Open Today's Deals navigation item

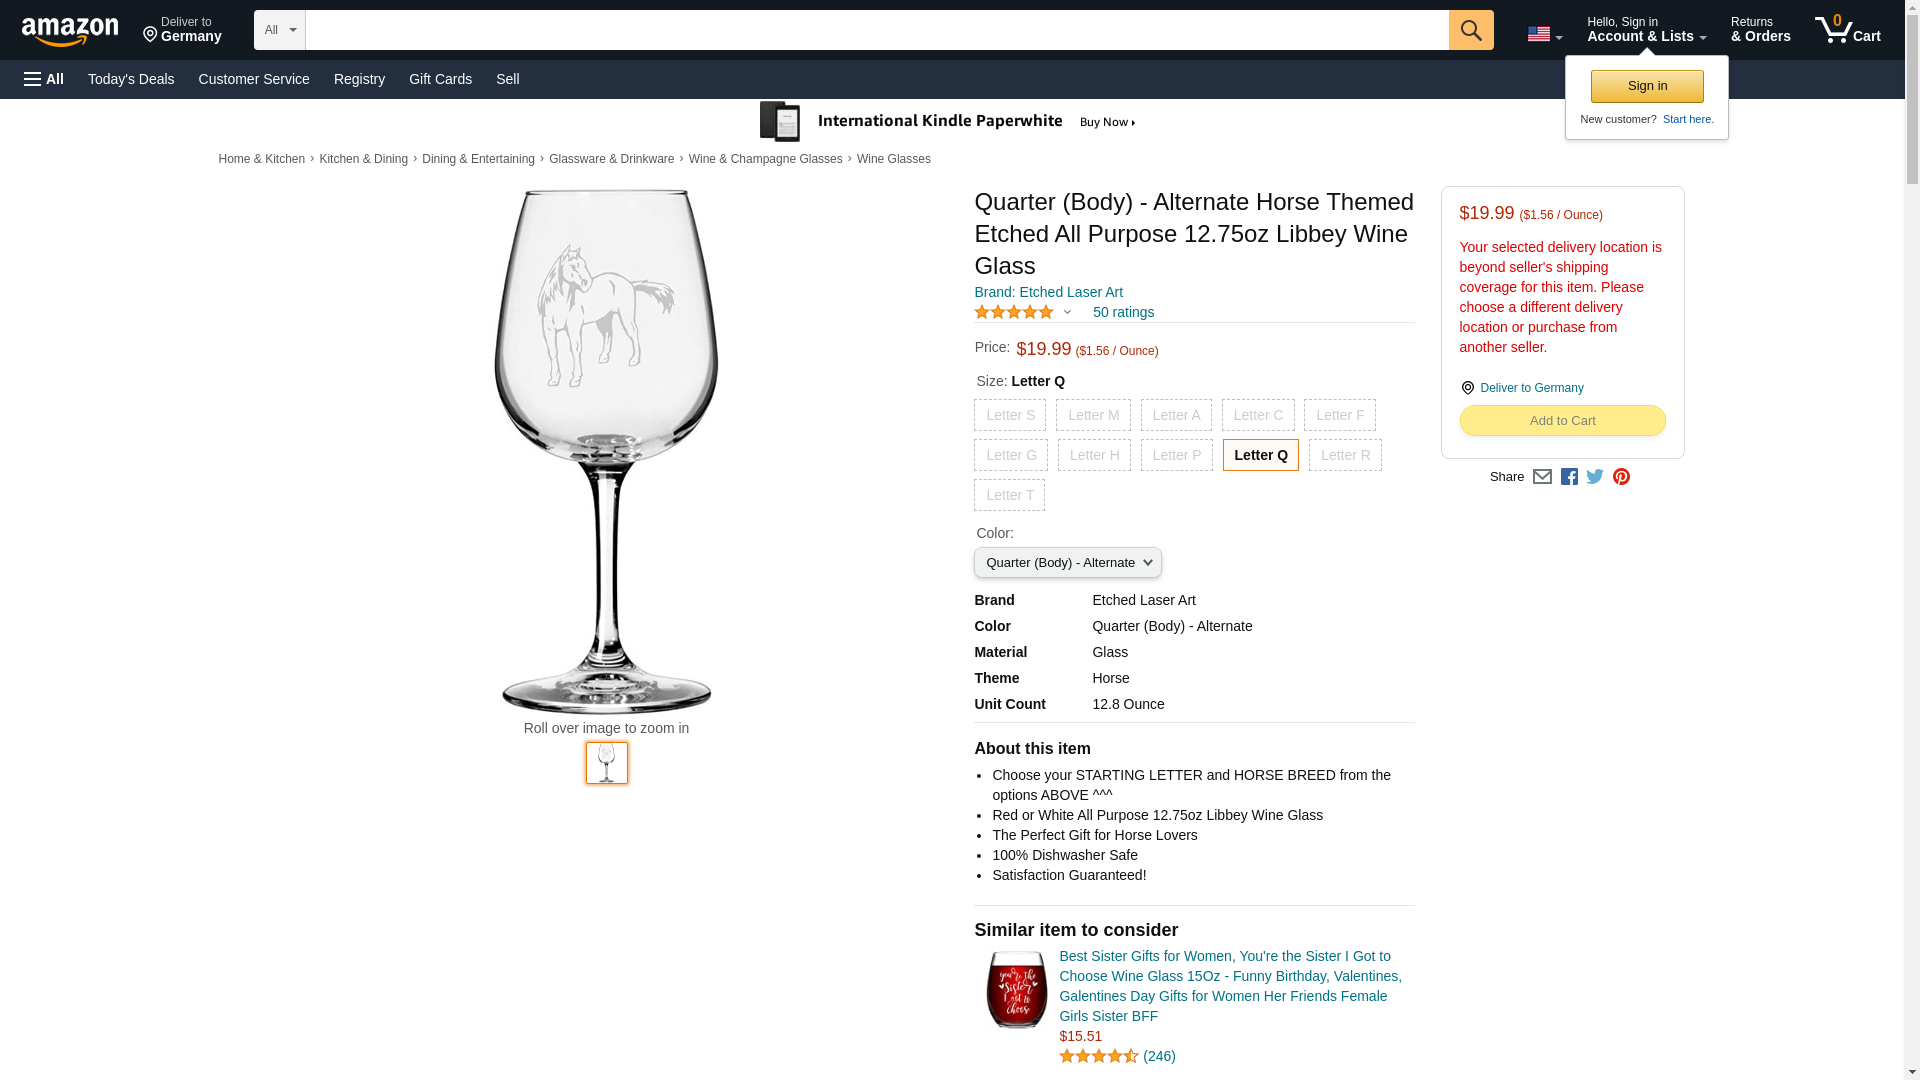coord(131,79)
